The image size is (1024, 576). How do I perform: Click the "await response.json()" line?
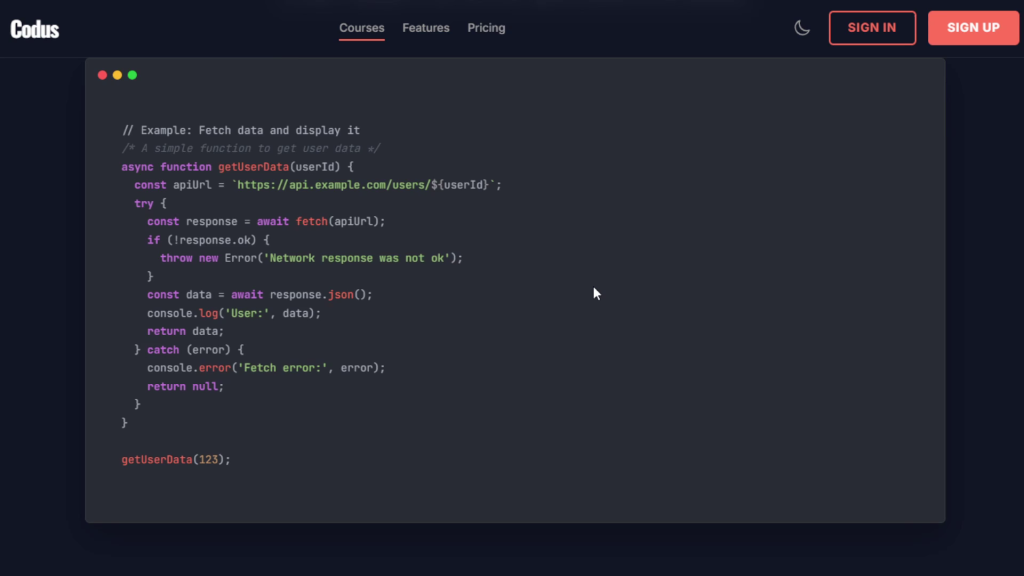260,295
